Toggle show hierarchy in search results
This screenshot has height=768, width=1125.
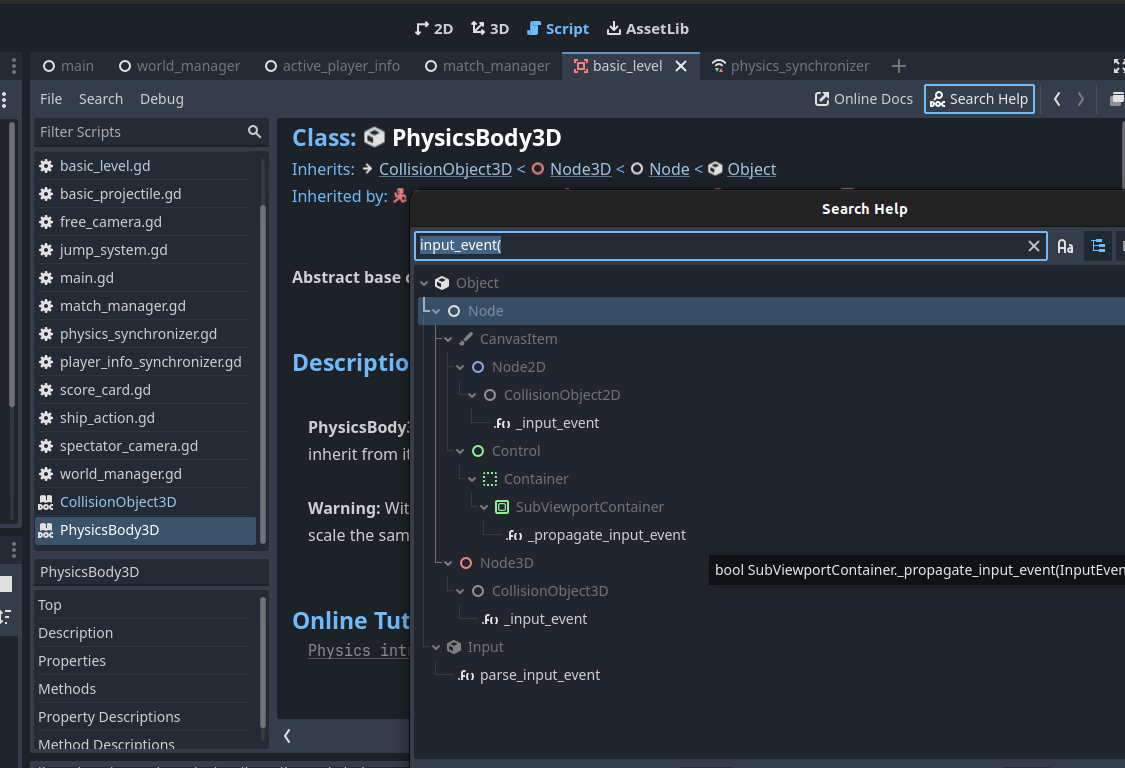[x=1098, y=246]
